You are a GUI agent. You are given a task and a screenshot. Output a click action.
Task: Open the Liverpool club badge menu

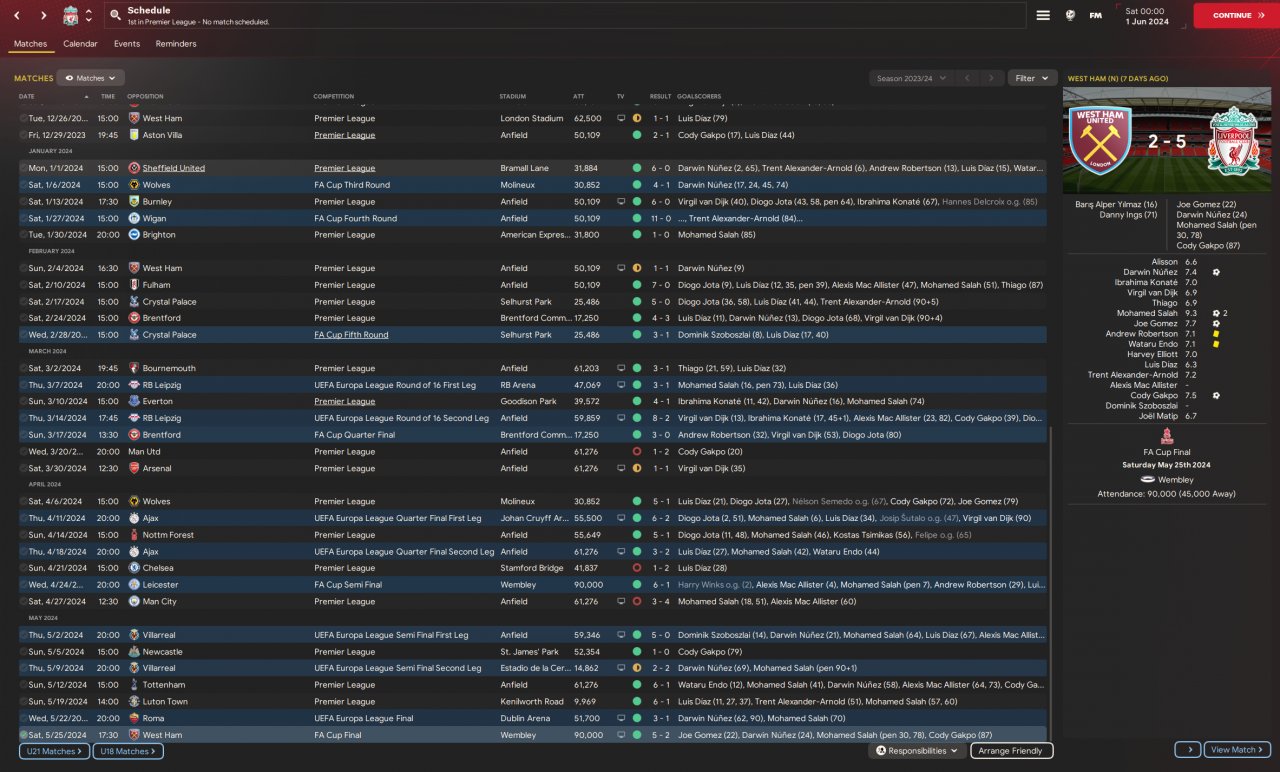(x=70, y=16)
